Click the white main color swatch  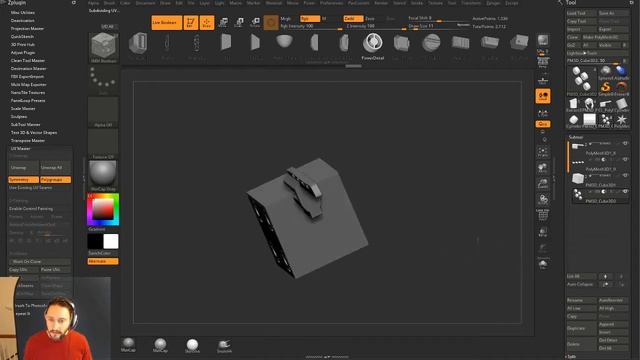point(111,241)
